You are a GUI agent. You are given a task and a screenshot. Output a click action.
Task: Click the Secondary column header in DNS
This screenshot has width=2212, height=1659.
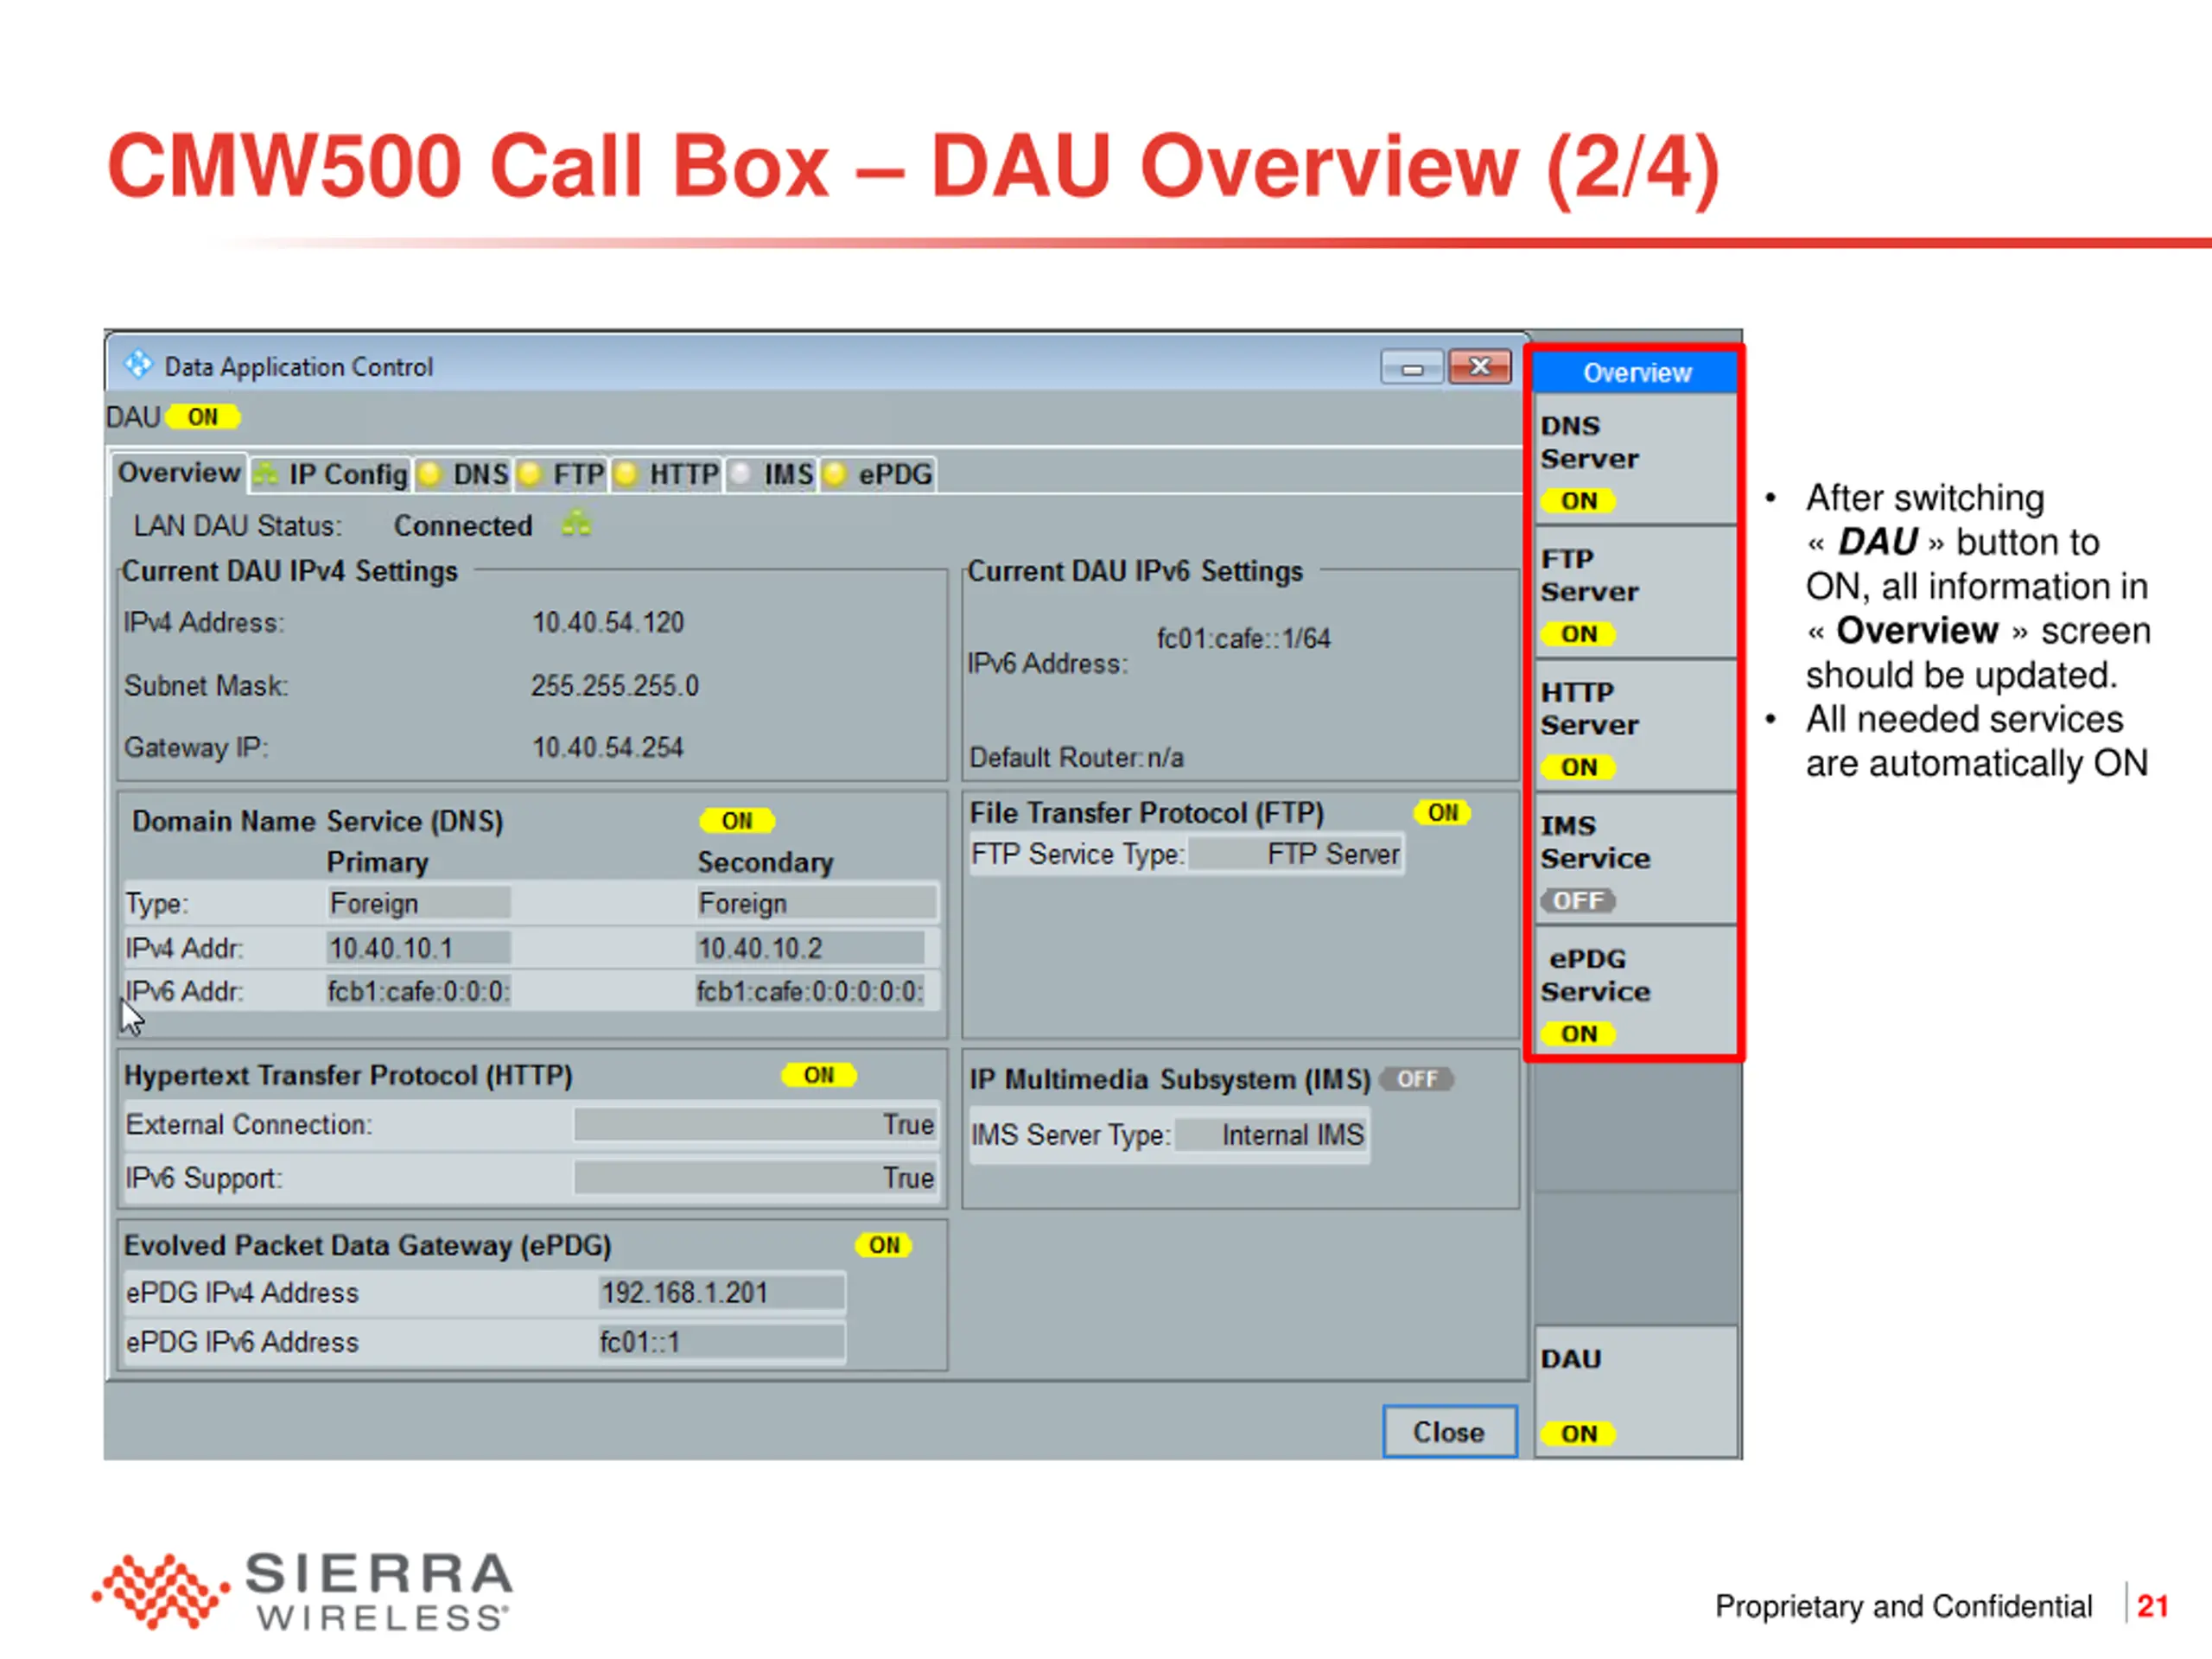[765, 862]
